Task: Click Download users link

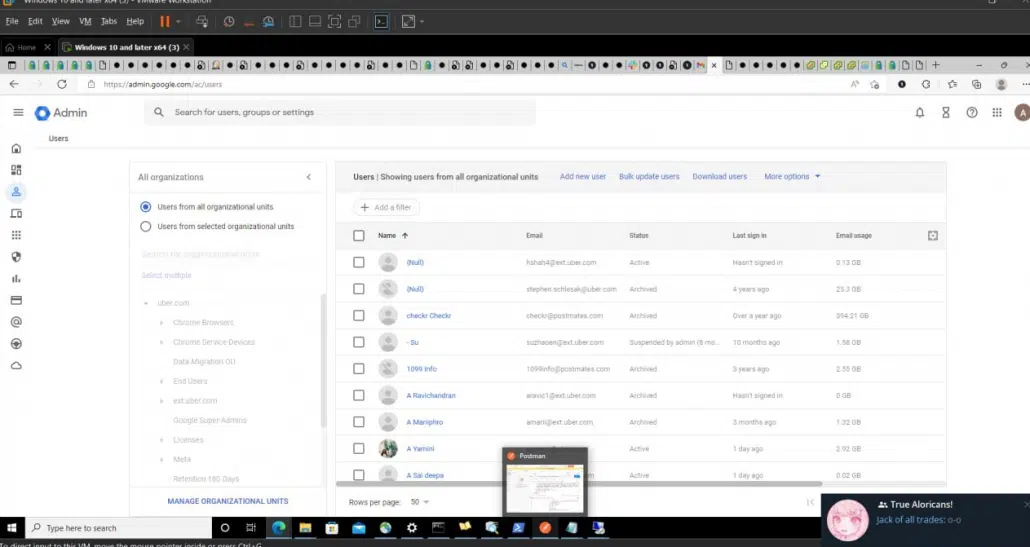Action: [x=719, y=177]
